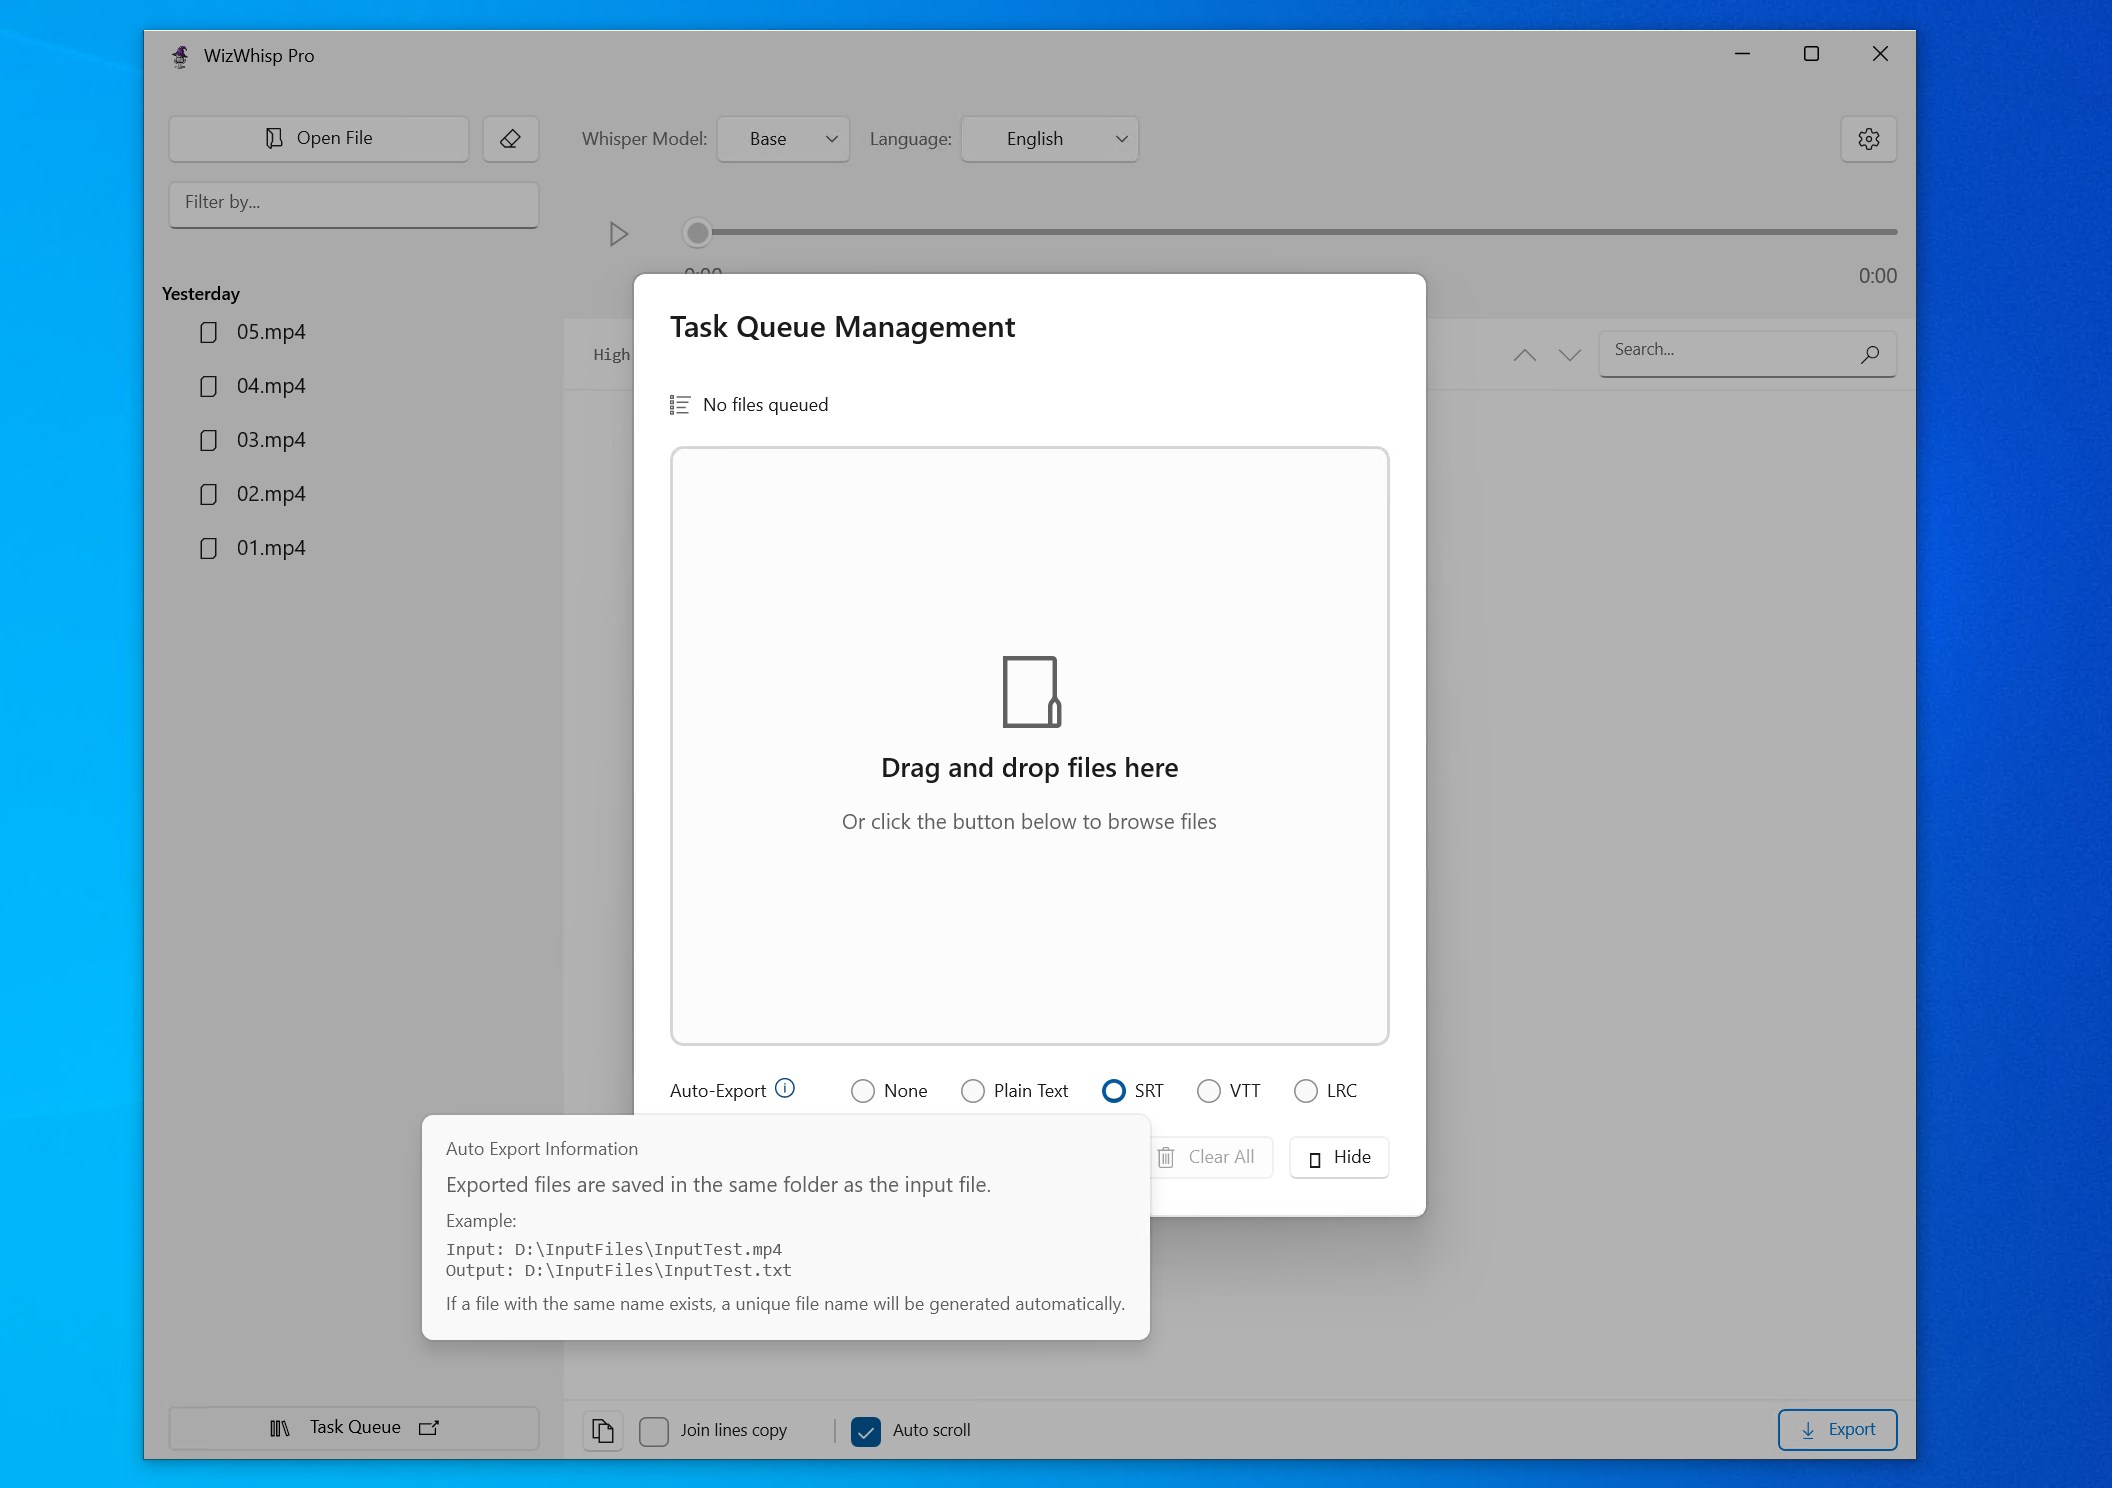Jump to next search result arrow
This screenshot has height=1488, width=2112.
pos(1570,355)
